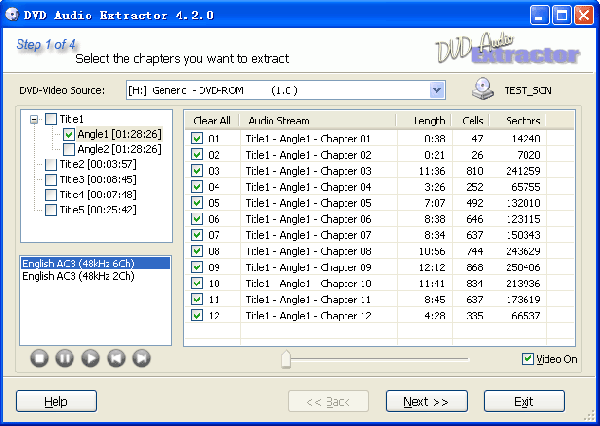Sort by Sectors column header

pos(518,121)
